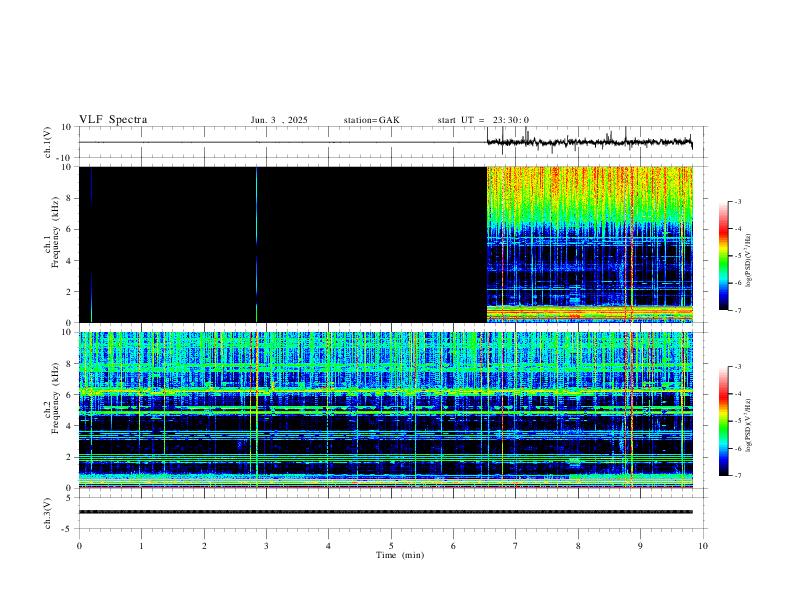Click the 'VLF Spectra' title text
792x612 pixels.
(113, 120)
